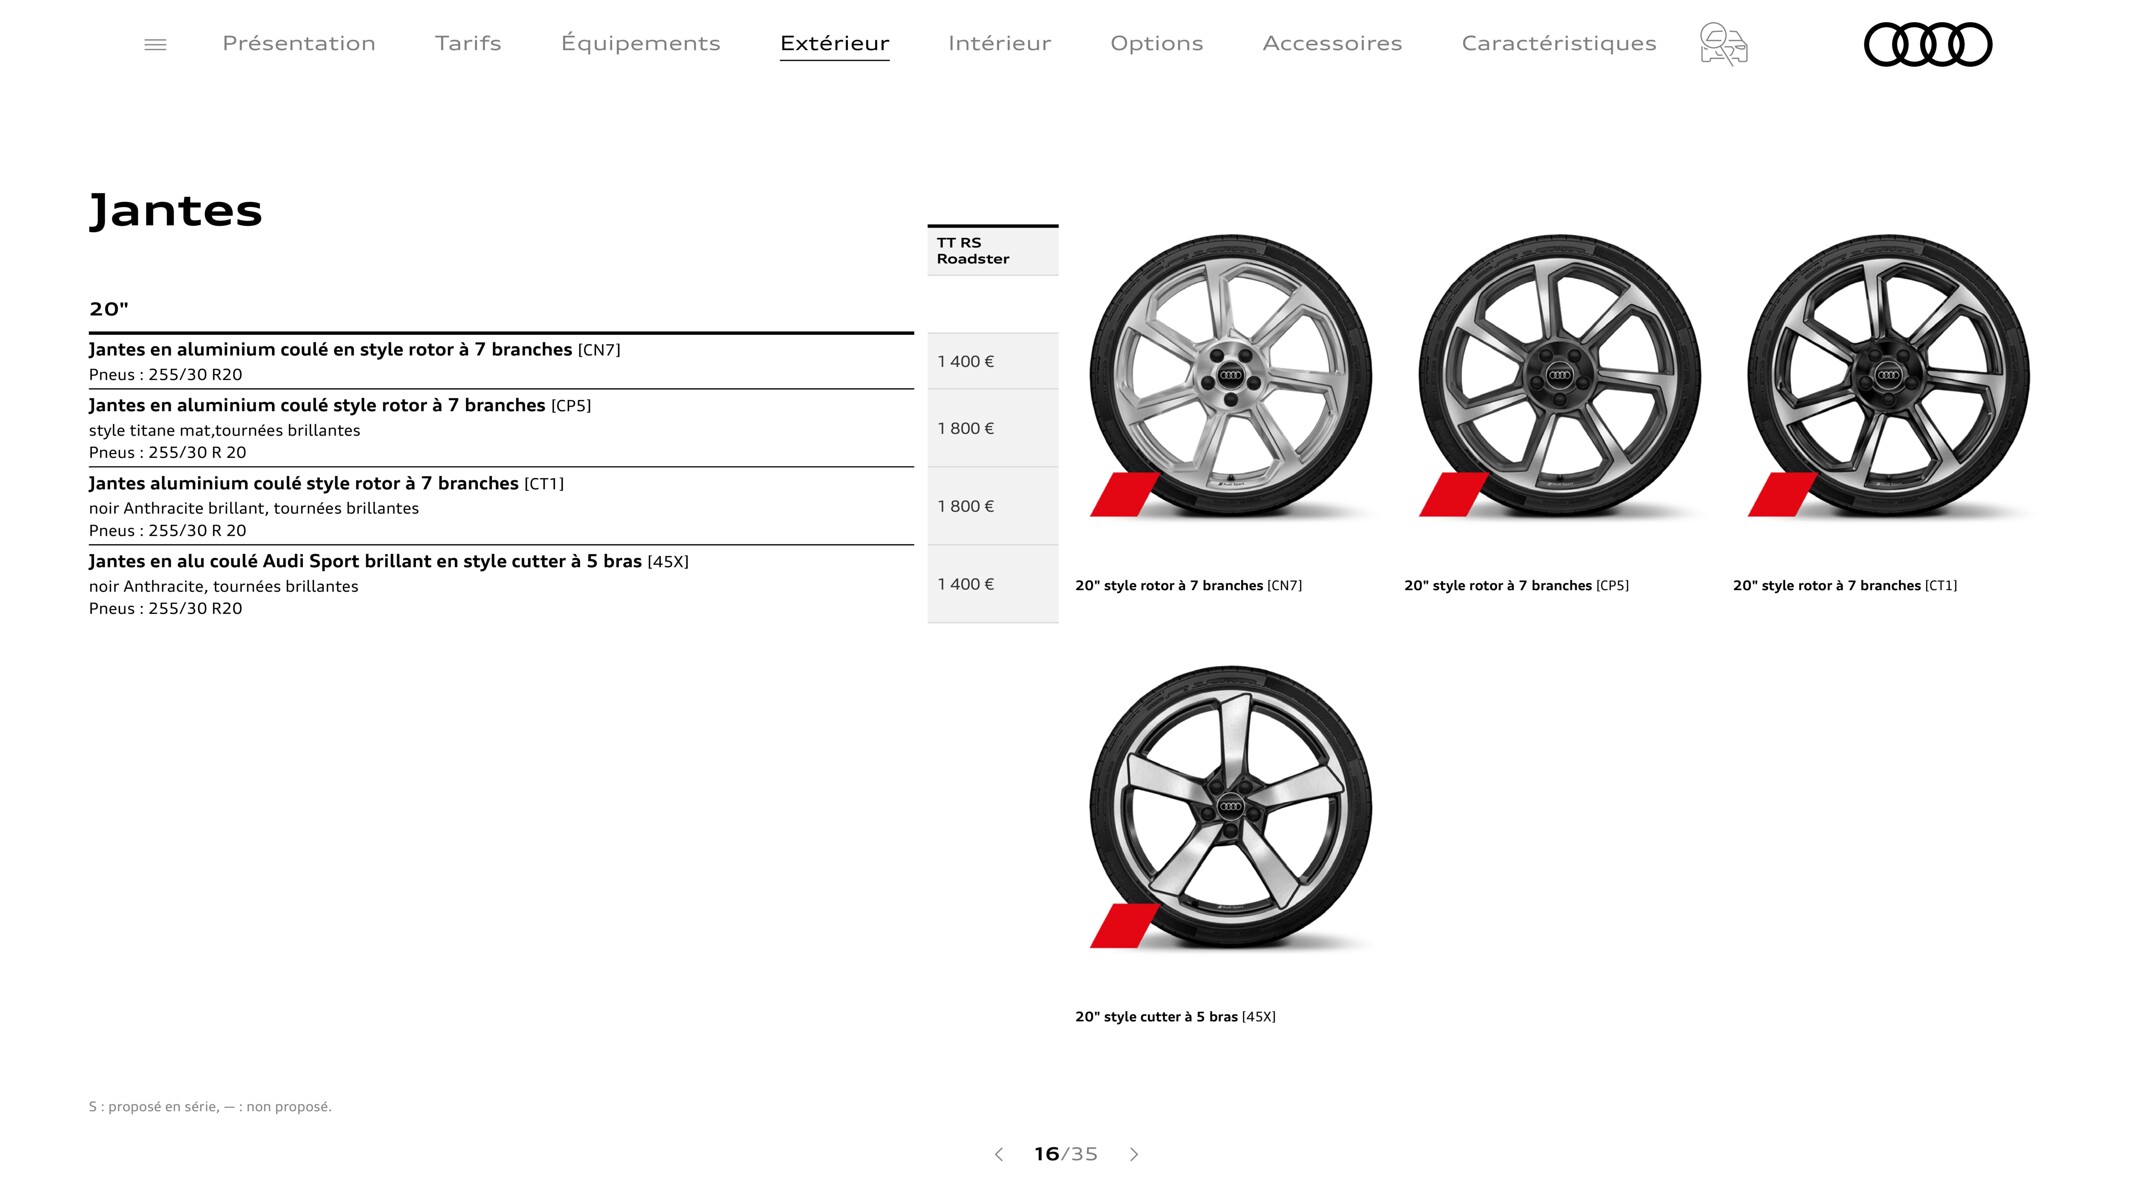Click the 45X five-arm cutter wheel image
The height and width of the screenshot is (1200, 2133).
(x=1230, y=807)
